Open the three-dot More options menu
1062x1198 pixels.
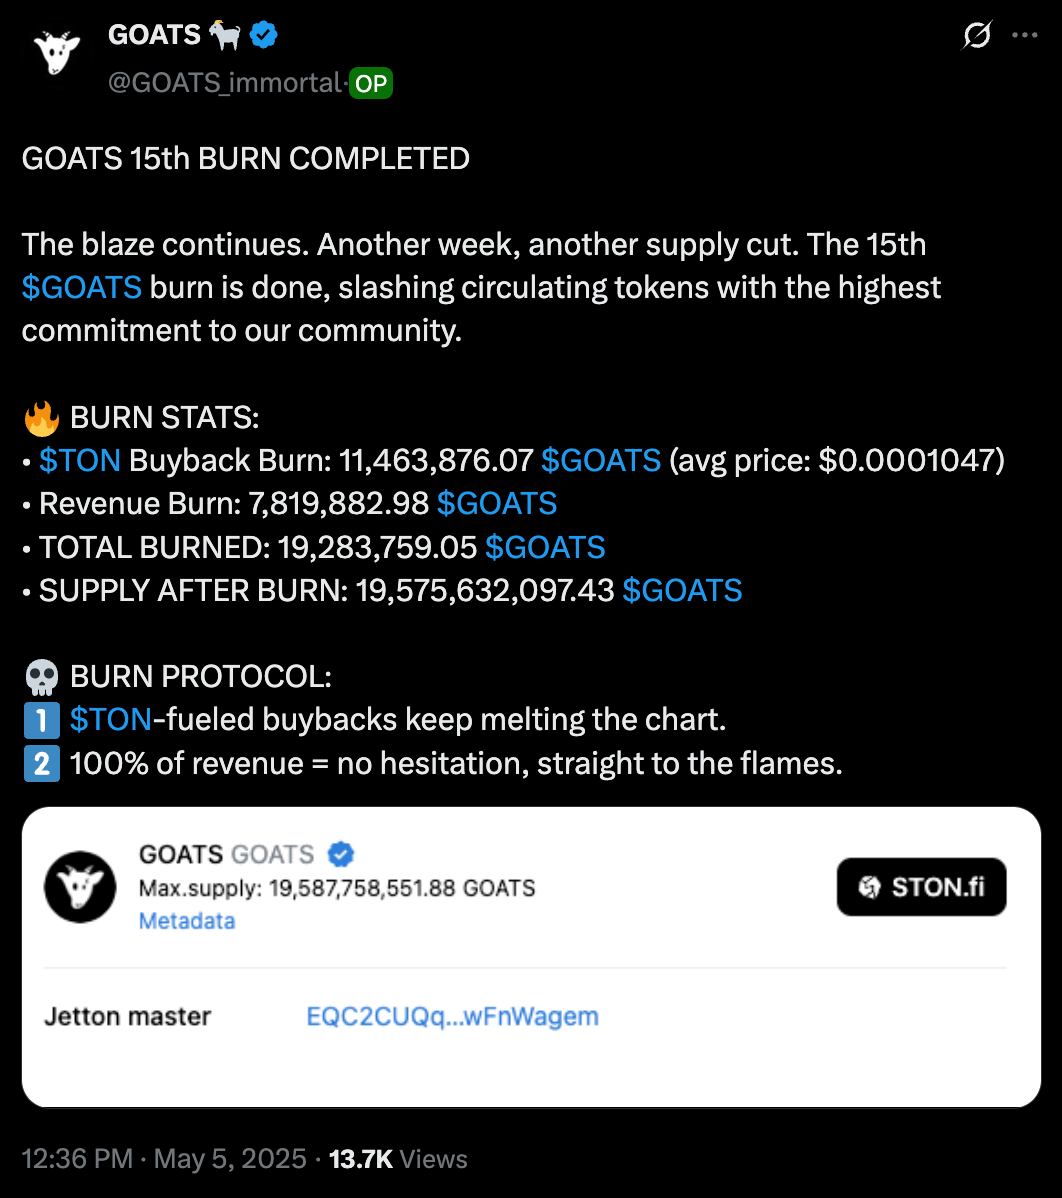click(x=1025, y=36)
